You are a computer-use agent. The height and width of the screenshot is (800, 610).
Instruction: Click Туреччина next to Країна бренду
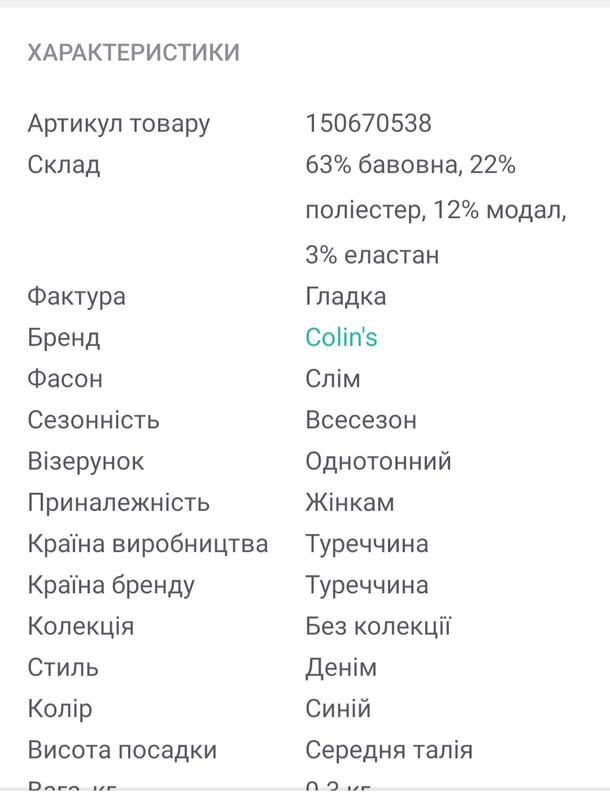coord(367,585)
